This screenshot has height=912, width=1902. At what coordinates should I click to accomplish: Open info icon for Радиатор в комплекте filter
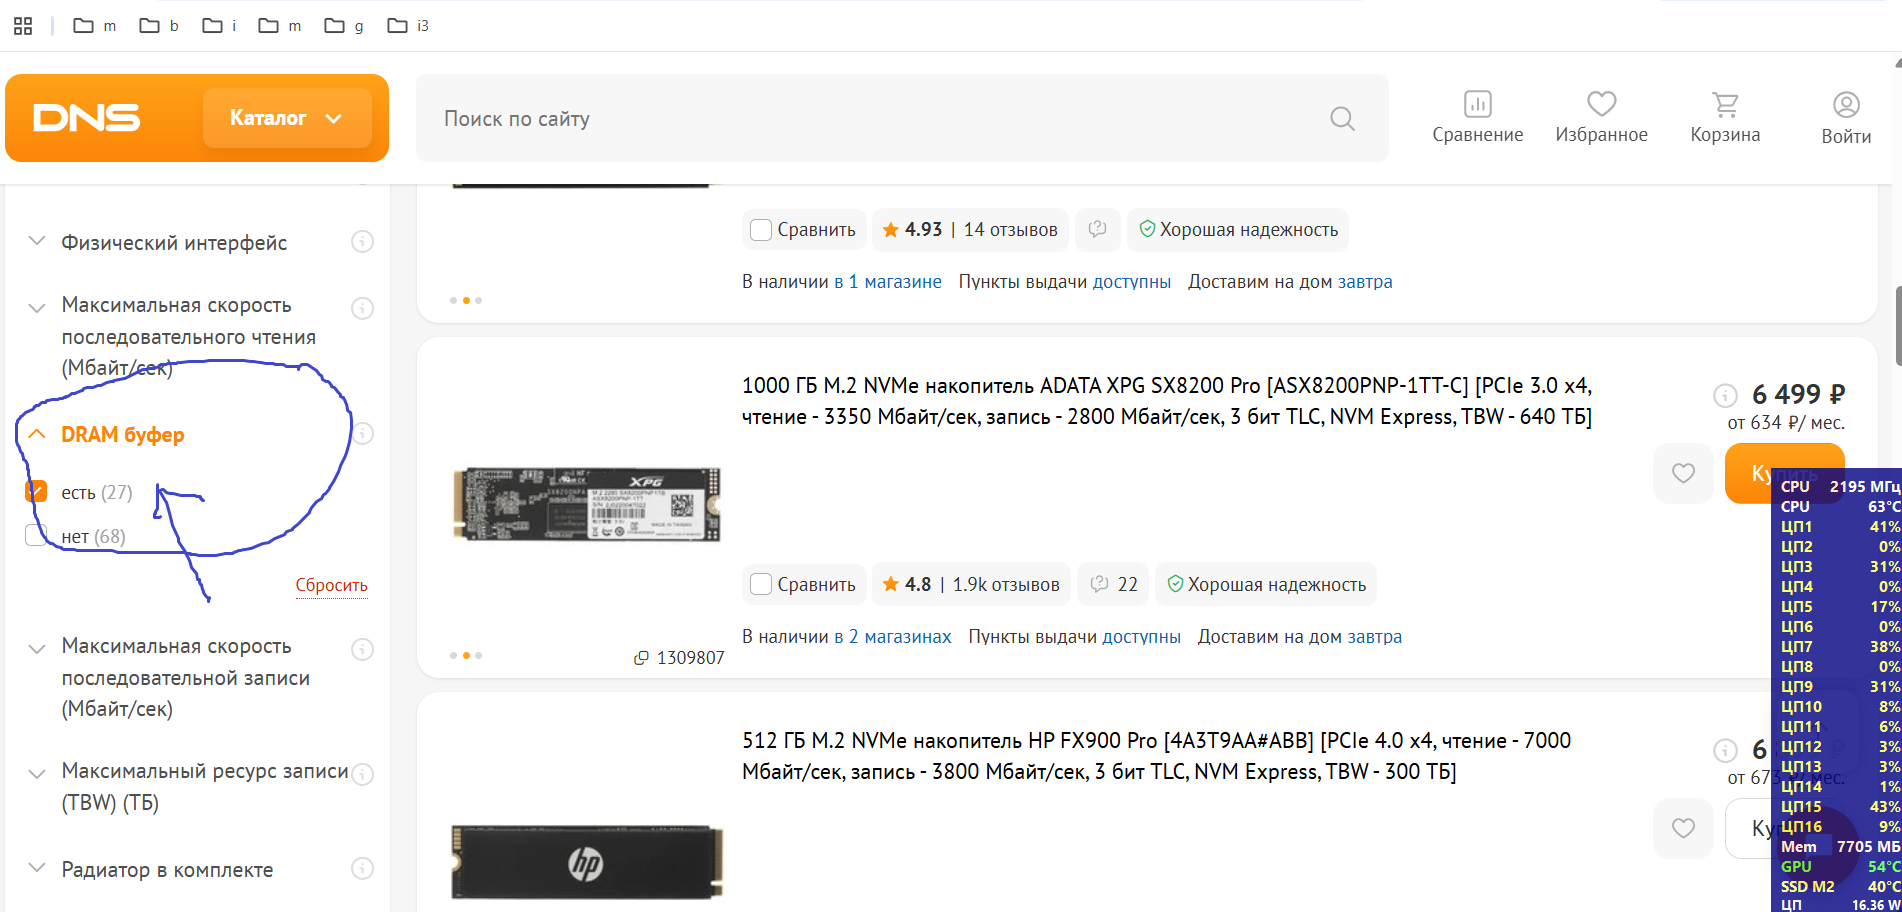[x=363, y=869]
